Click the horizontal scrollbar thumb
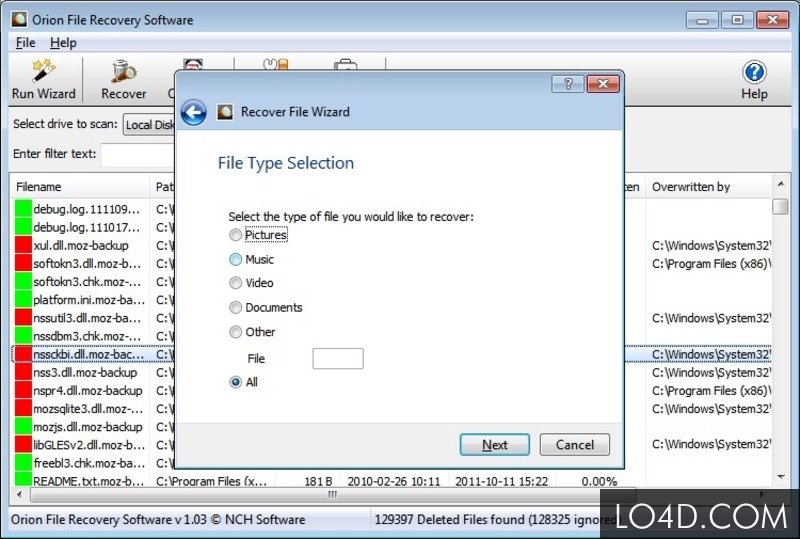 coord(333,494)
